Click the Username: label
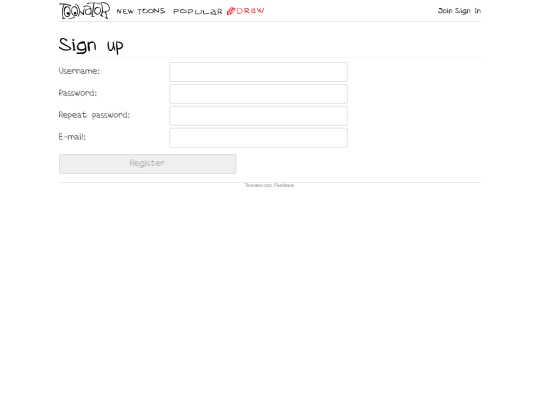The image size is (540, 405). pos(79,71)
